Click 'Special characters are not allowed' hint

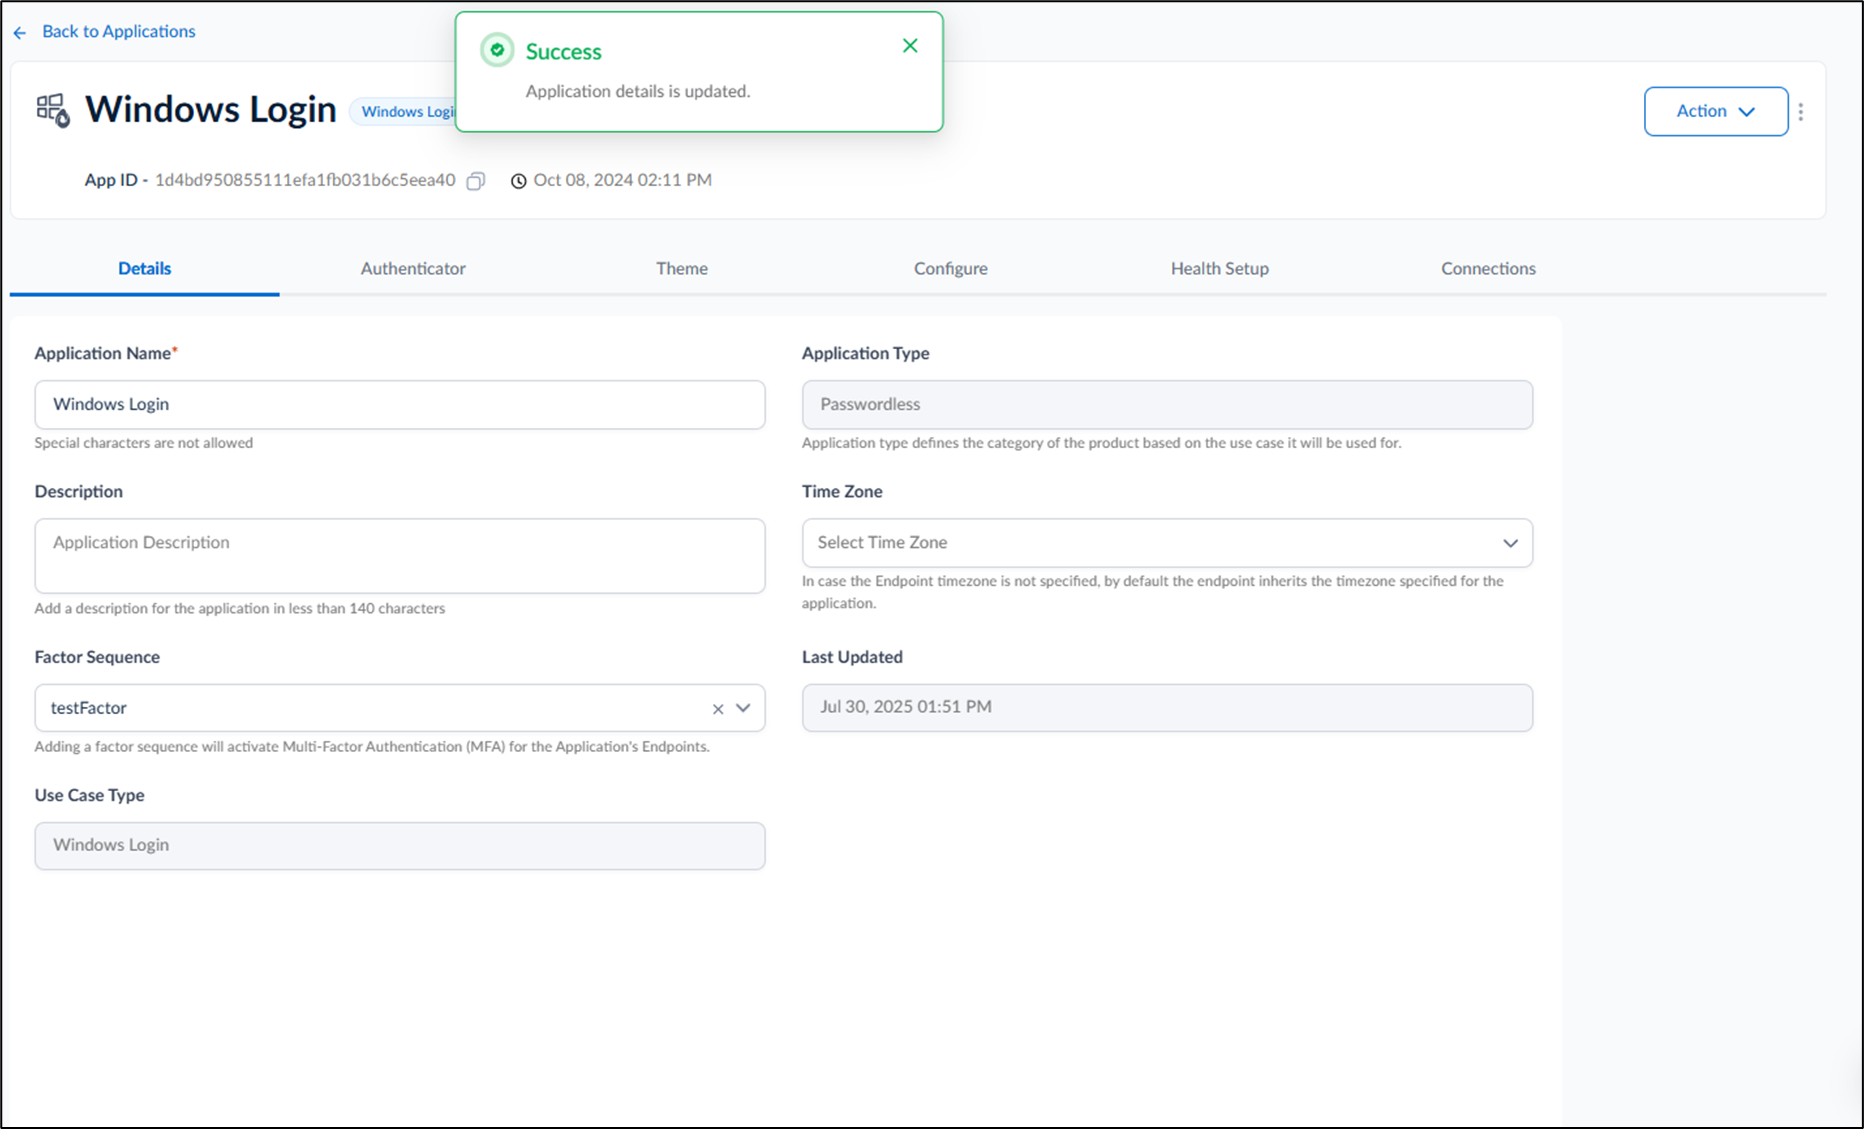pyautogui.click(x=144, y=443)
